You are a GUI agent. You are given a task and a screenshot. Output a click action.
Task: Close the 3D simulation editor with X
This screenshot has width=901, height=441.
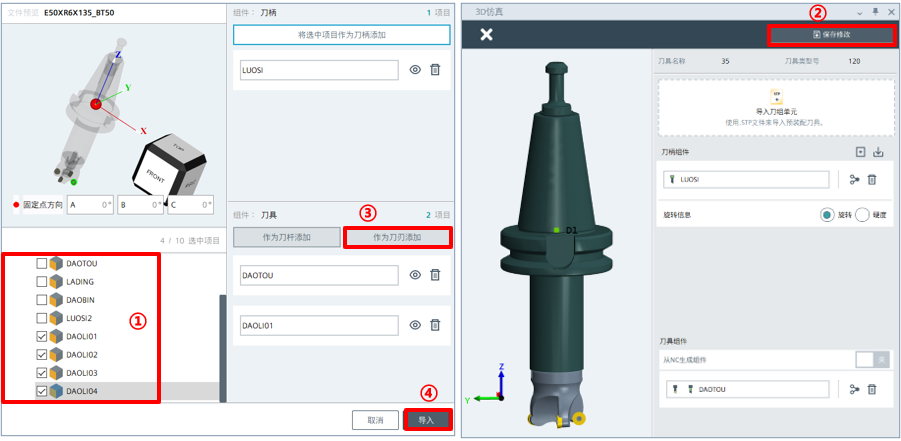[486, 34]
